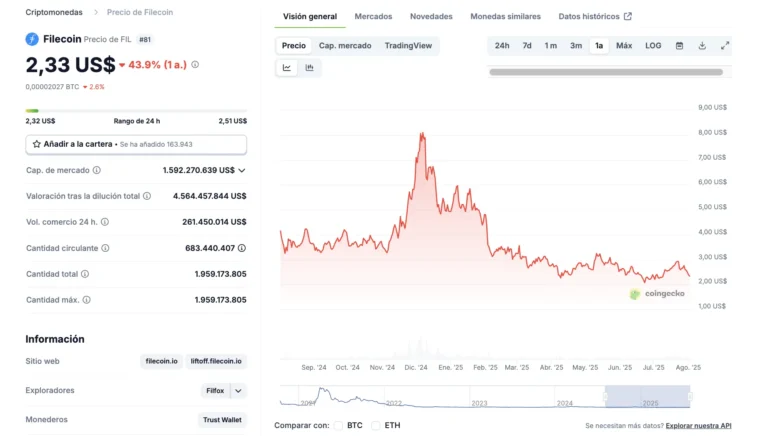Click the Filecoin logo icon
Viewport: 768px width, 436px height.
[32, 39]
